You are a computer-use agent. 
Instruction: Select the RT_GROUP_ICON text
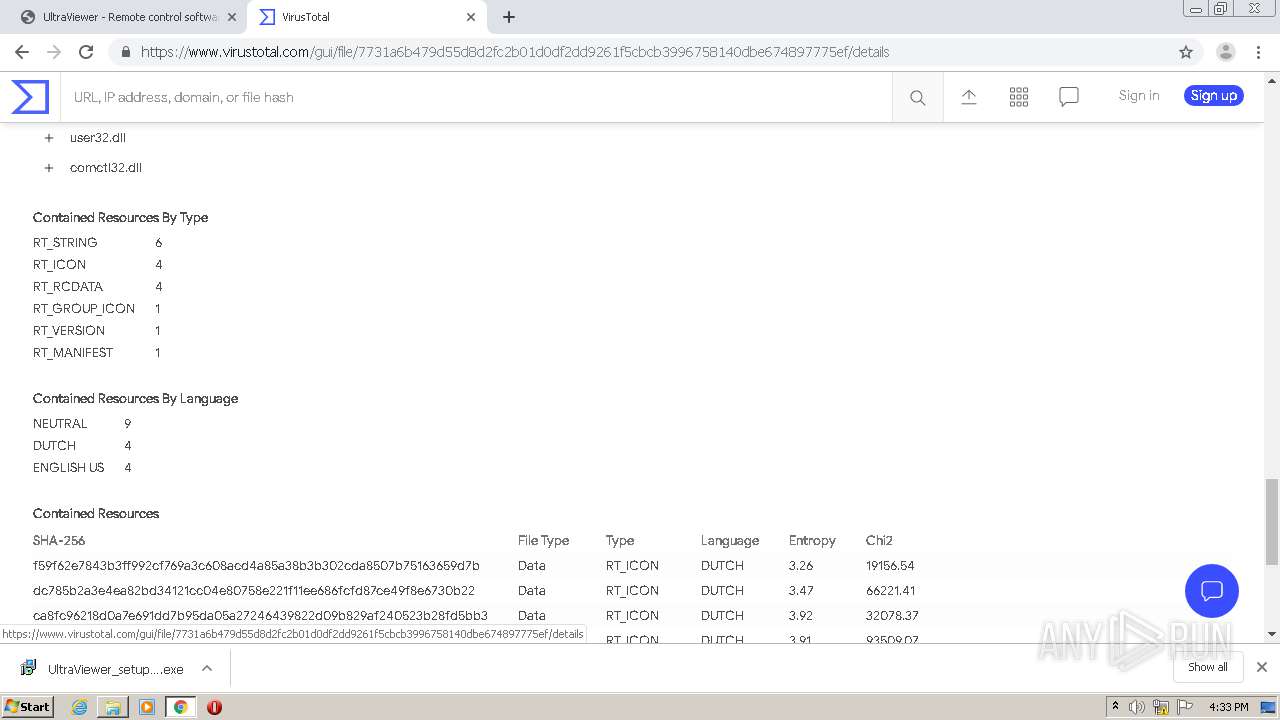(x=84, y=309)
